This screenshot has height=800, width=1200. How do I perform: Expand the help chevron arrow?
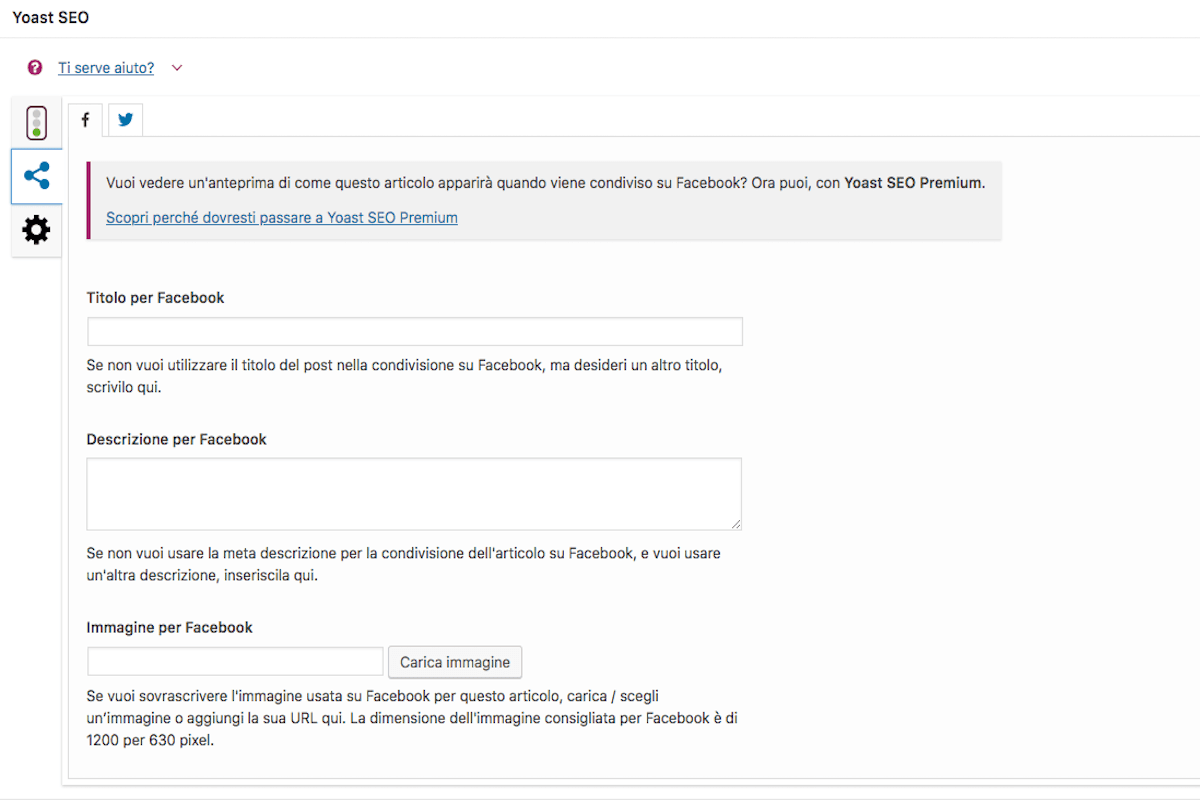pos(177,68)
